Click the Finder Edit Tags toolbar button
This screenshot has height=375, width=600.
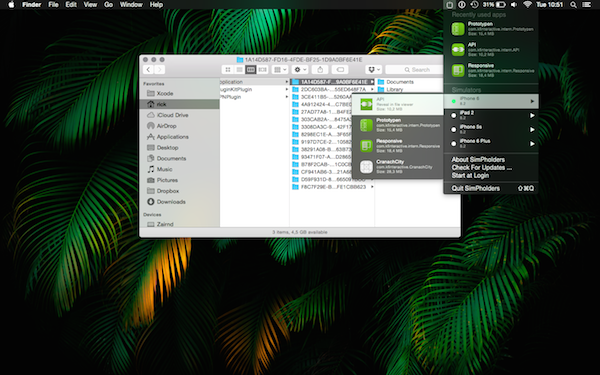coord(340,70)
